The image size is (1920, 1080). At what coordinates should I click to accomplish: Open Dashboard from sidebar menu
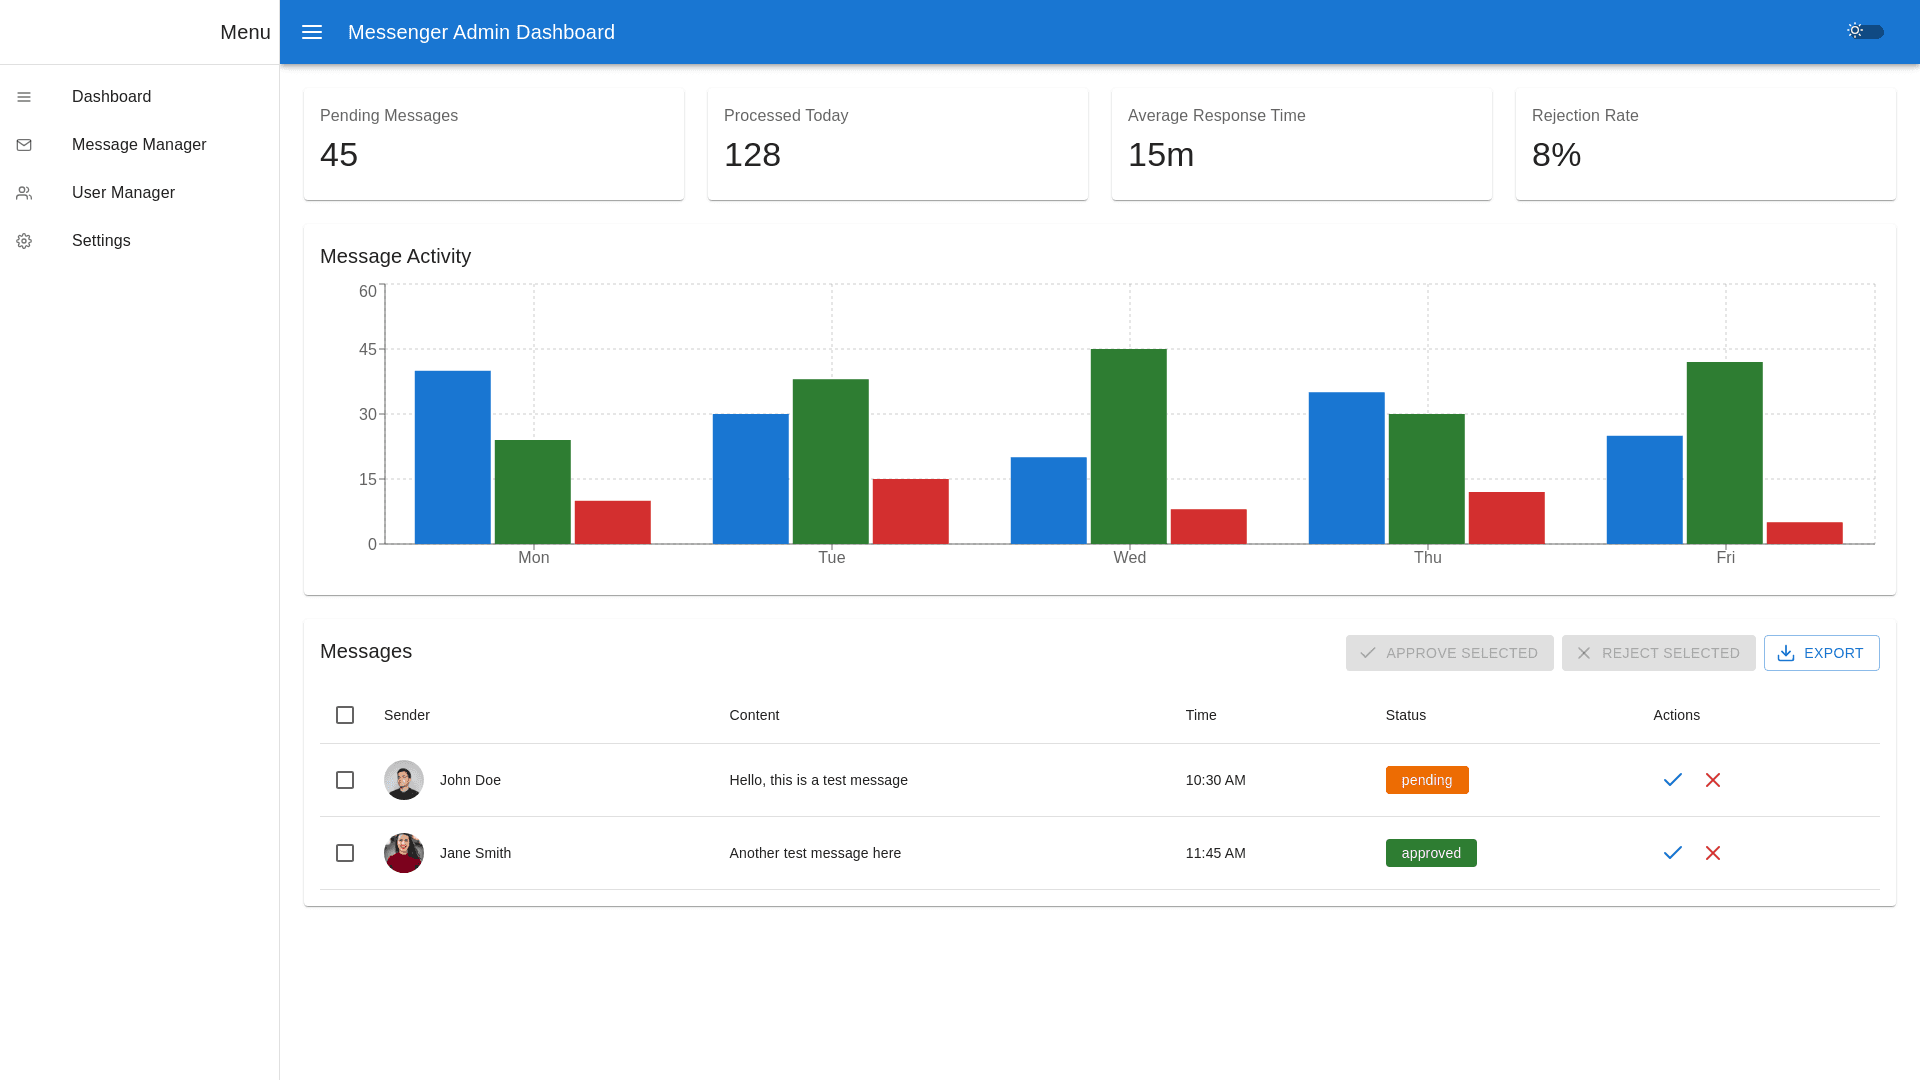111,97
